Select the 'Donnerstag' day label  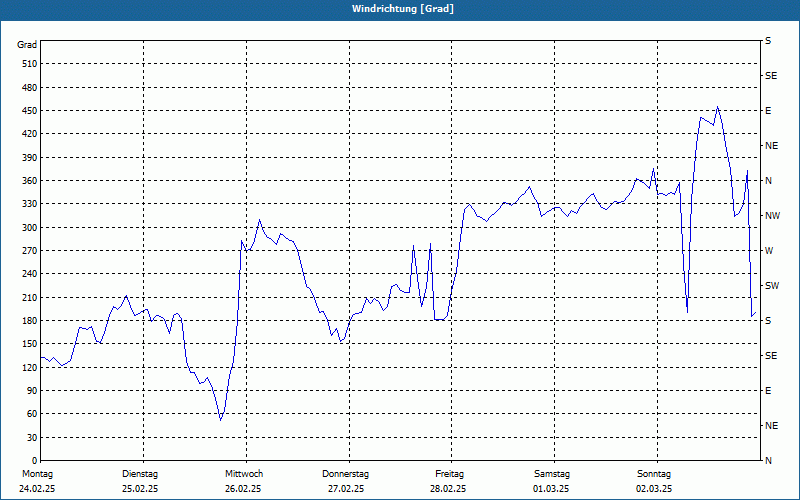[x=345, y=474]
